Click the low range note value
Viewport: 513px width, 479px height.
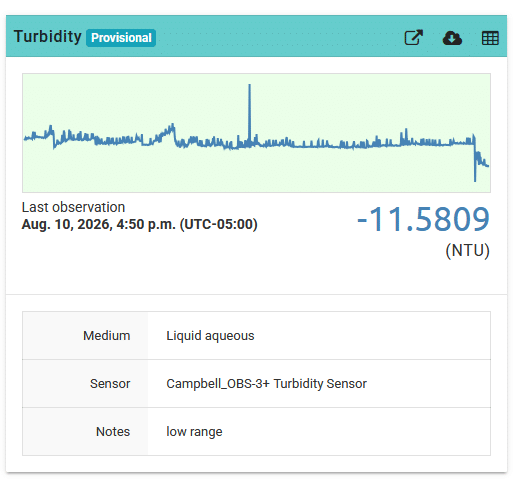point(194,432)
